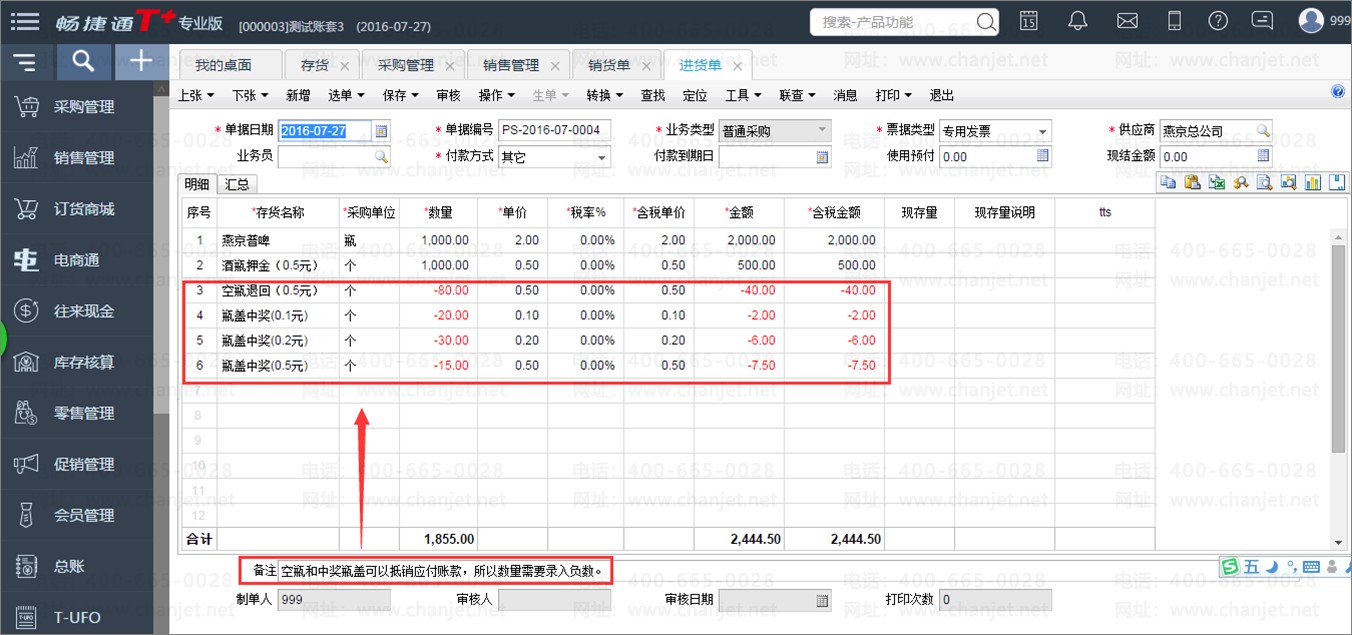Open the mail envelope icon
Viewport: 1352px width, 635px height.
coord(1127,20)
